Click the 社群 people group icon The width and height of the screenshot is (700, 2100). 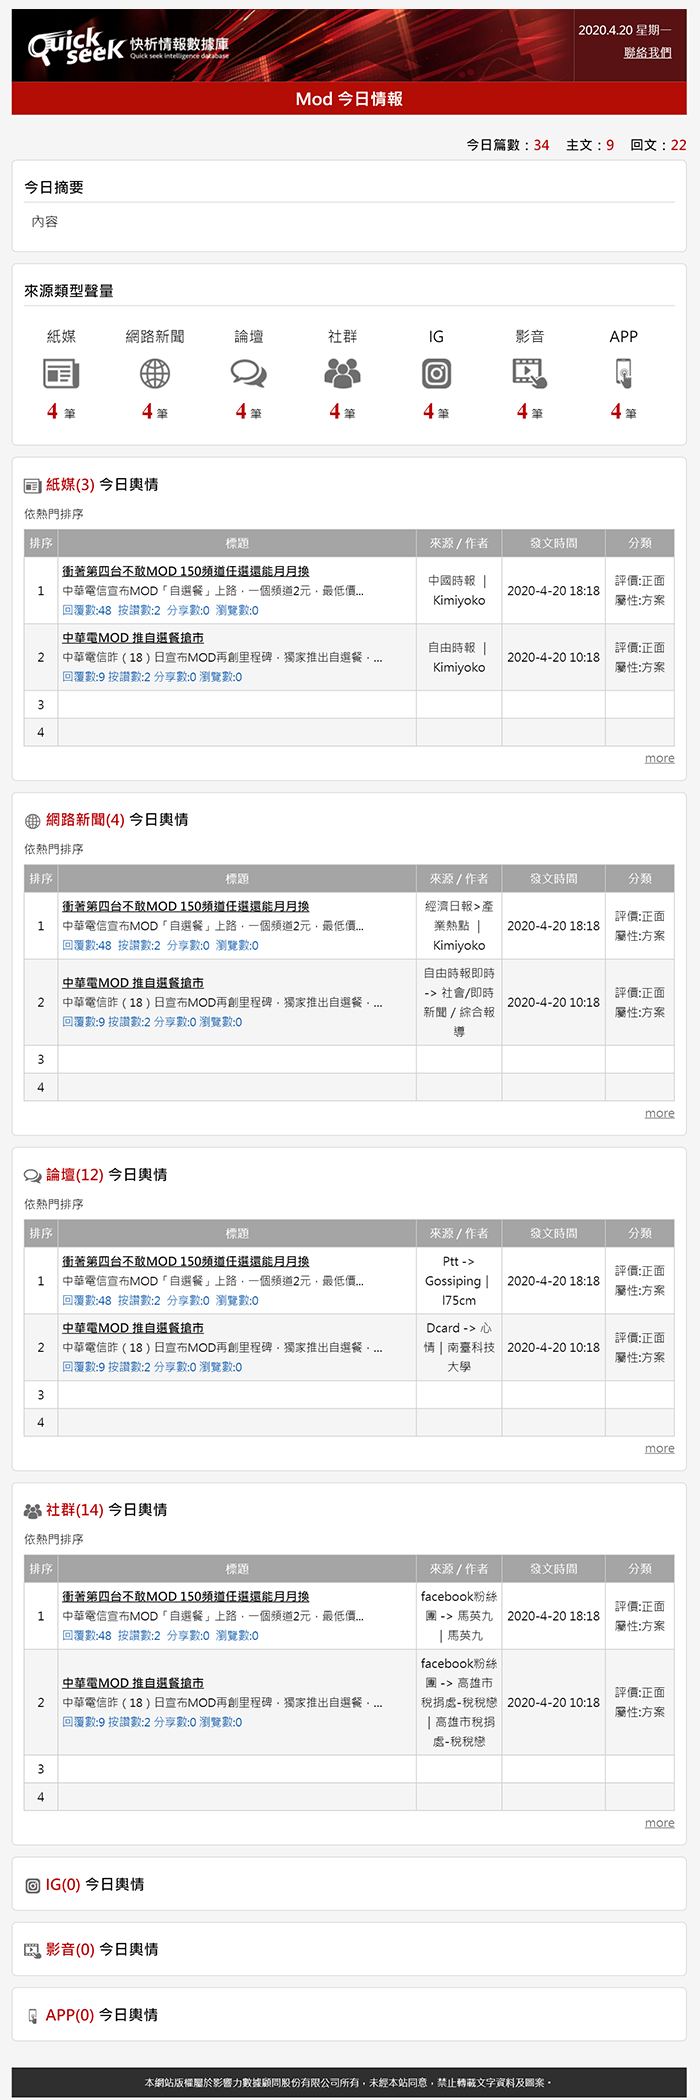tap(342, 374)
